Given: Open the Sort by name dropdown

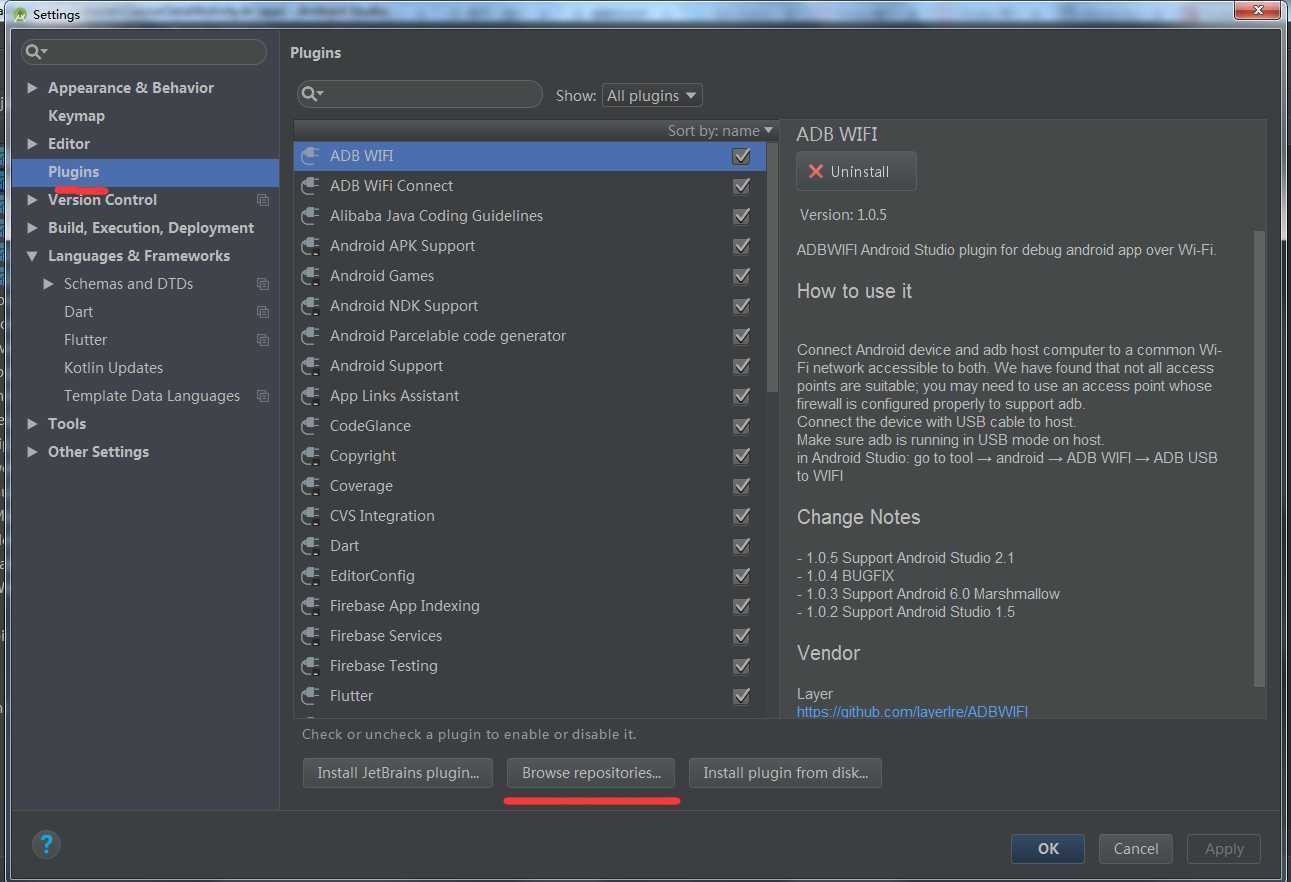Looking at the screenshot, I should [720, 131].
